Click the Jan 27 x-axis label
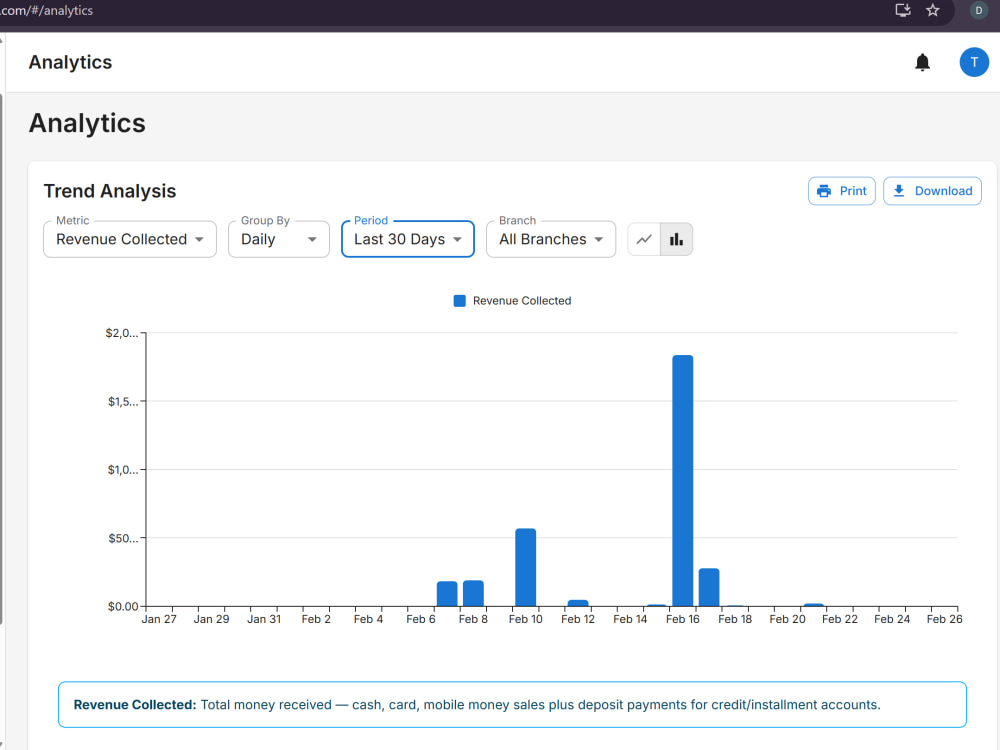The width and height of the screenshot is (1000, 750). (159, 619)
